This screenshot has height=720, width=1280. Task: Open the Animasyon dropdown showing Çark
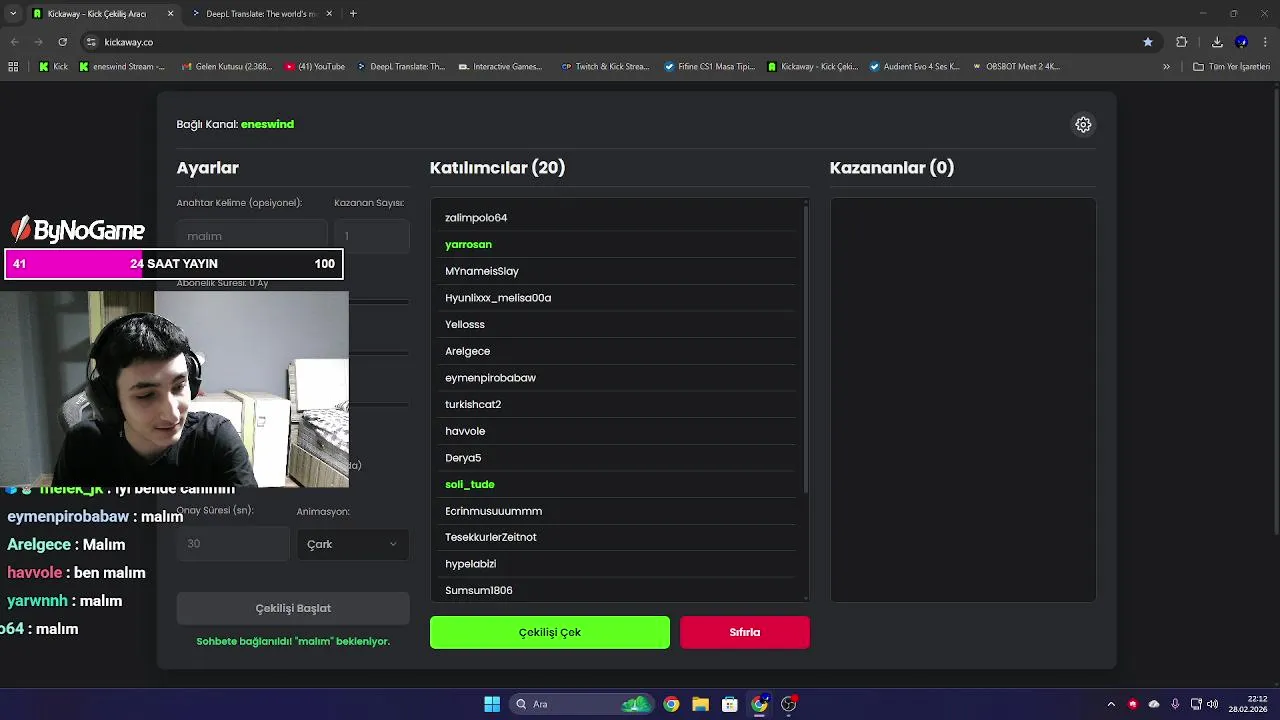(352, 544)
